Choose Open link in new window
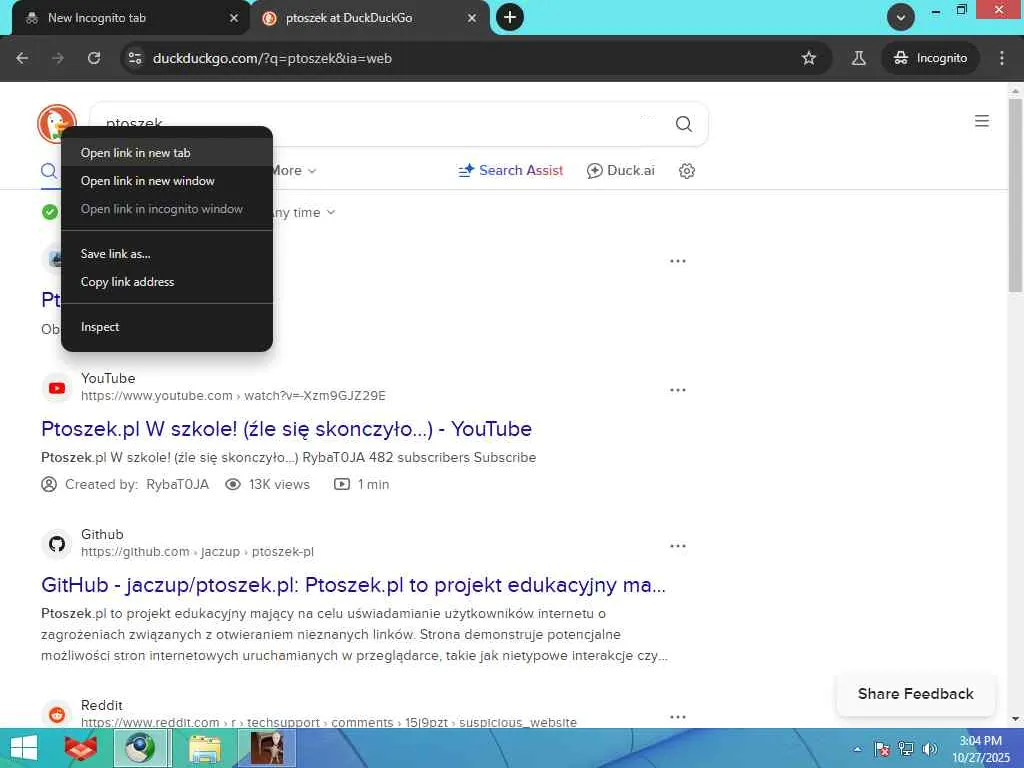Image resolution: width=1024 pixels, height=768 pixels. (167, 181)
